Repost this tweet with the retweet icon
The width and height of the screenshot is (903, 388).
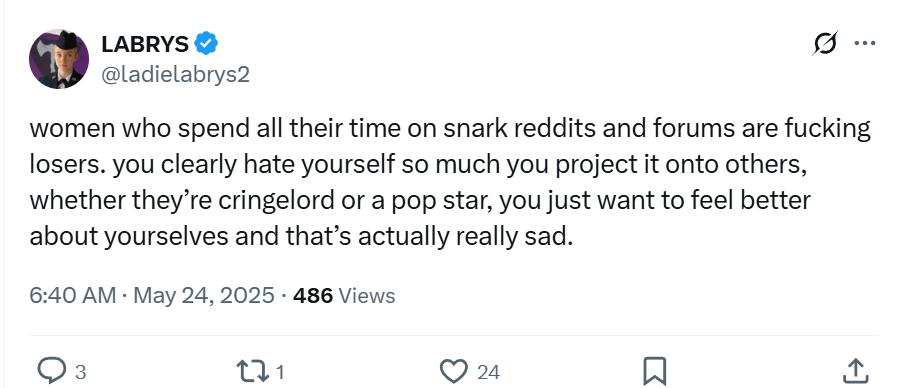253,371
